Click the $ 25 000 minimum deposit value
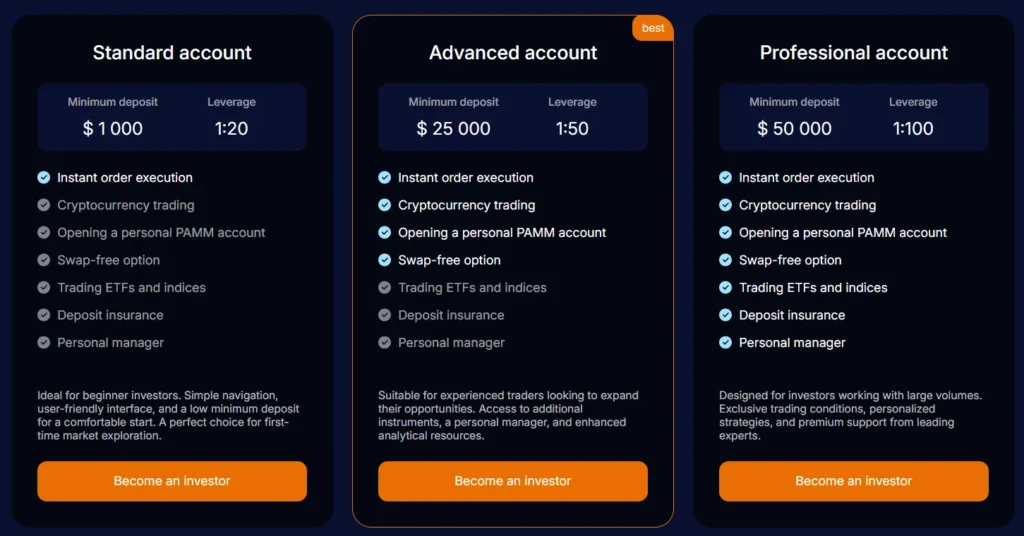The width and height of the screenshot is (1024, 536). [453, 129]
